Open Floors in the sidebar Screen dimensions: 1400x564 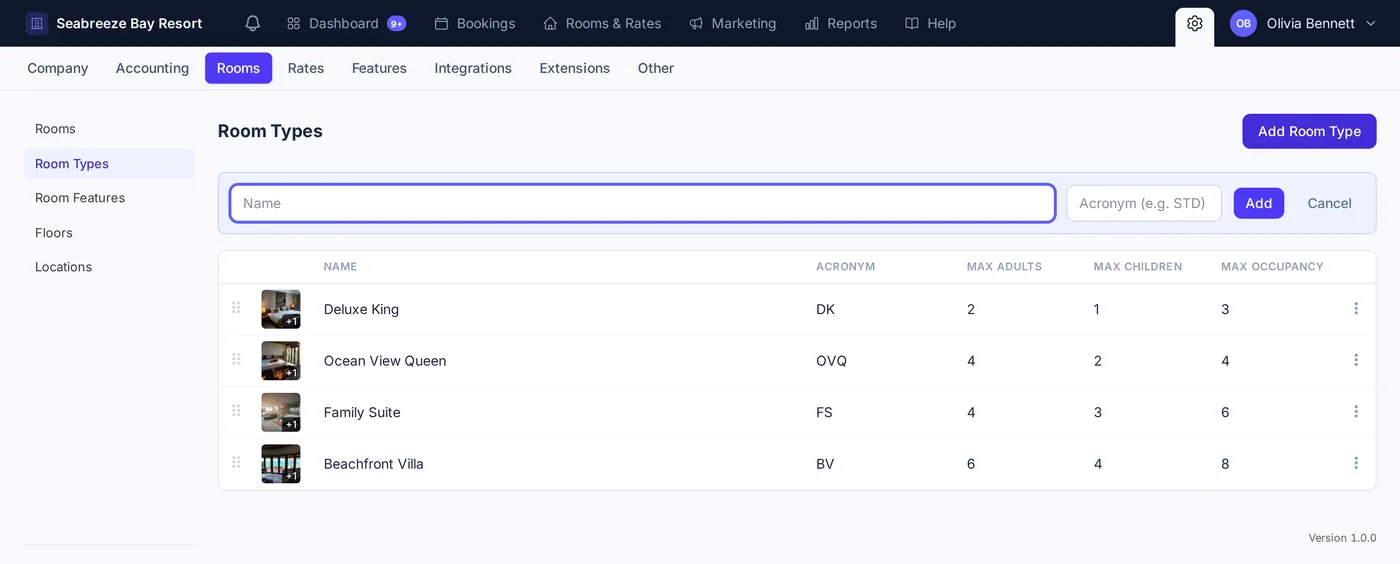[109, 233]
